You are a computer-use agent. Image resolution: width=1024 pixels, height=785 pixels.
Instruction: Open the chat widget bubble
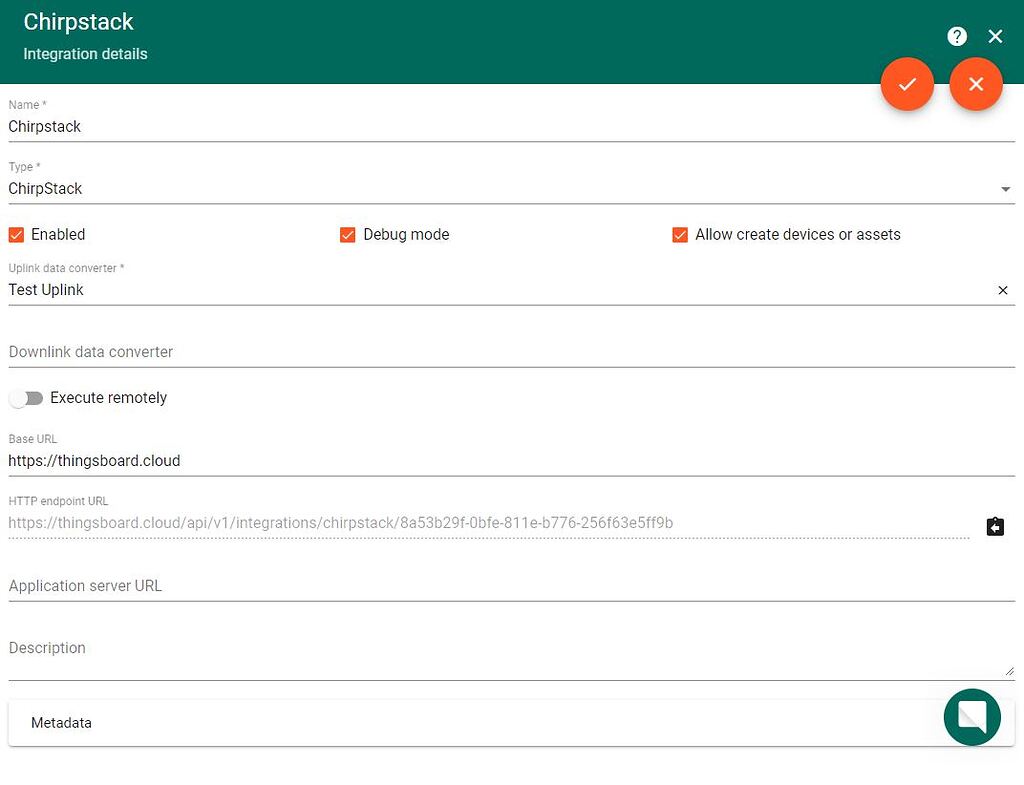972,717
